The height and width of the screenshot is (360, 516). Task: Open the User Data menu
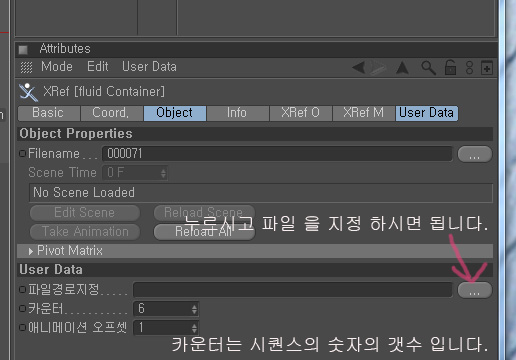tap(149, 67)
